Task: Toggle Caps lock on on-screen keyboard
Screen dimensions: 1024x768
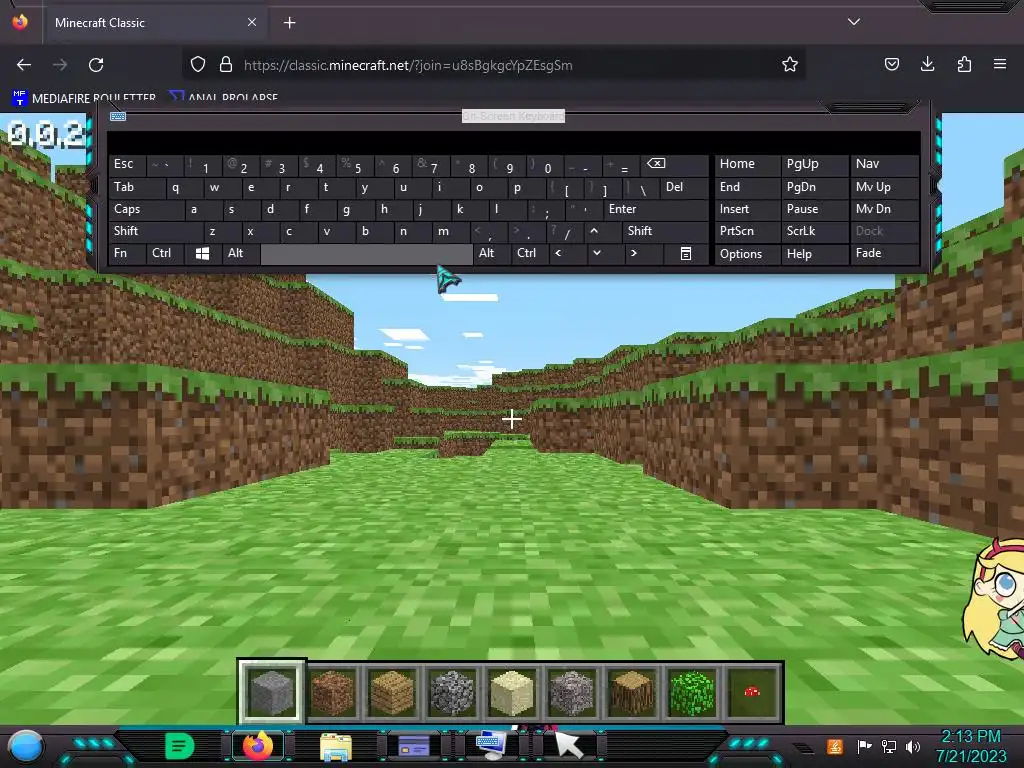Action: pos(145,209)
